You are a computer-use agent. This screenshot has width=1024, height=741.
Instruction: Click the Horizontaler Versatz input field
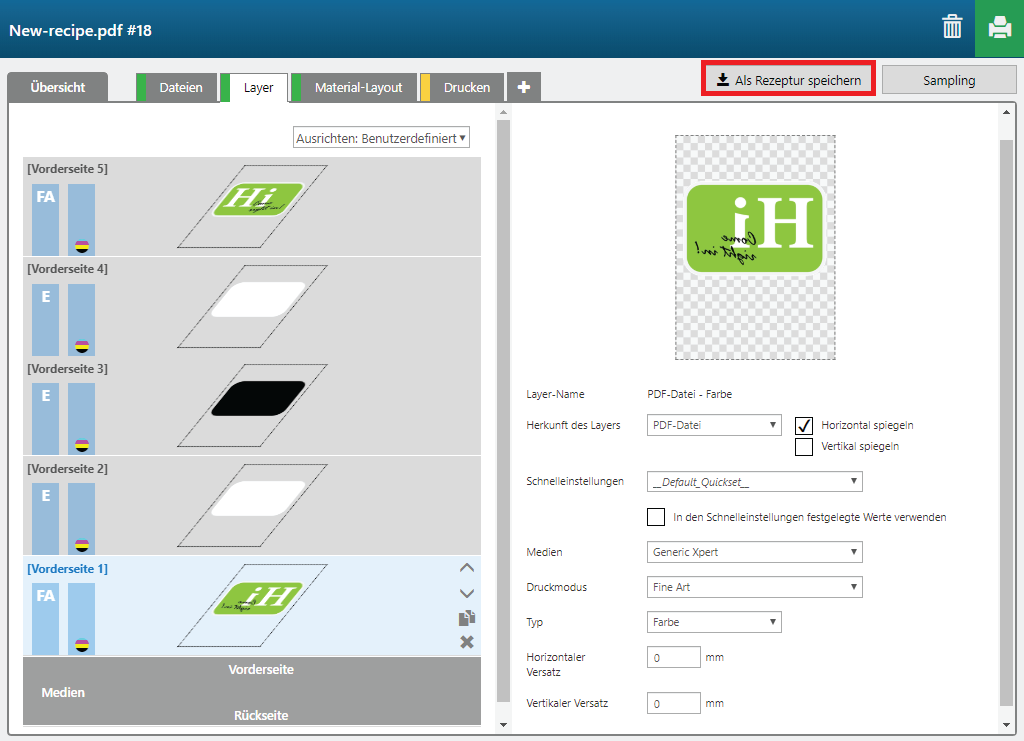(674, 658)
